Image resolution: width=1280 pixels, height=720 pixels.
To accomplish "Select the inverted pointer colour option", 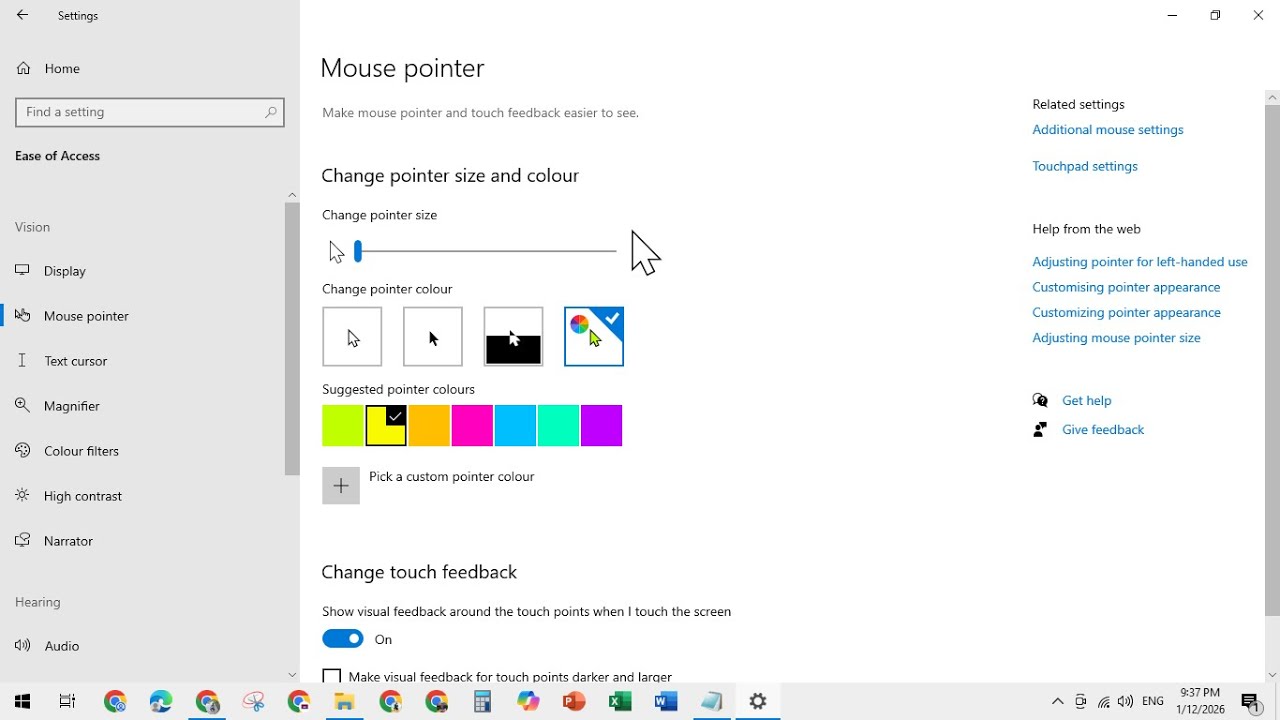I will click(x=513, y=336).
